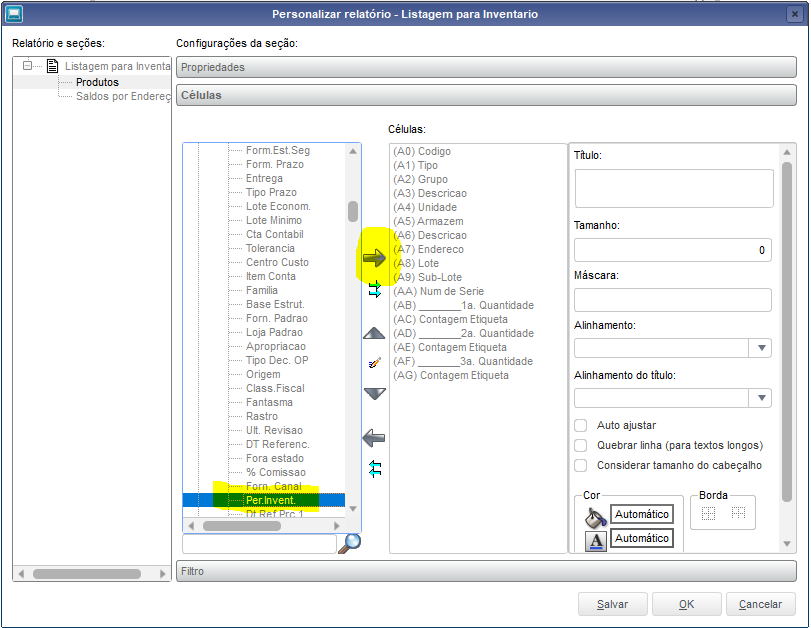
Task: Click the field search text box
Action: [260, 544]
